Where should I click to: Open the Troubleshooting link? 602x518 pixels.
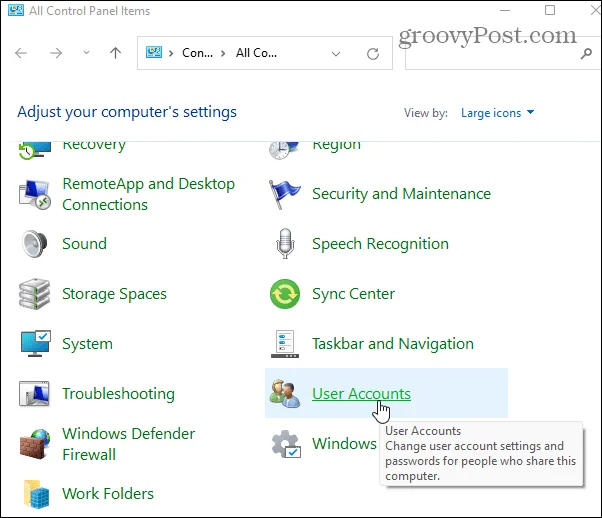pyautogui.click(x=119, y=394)
